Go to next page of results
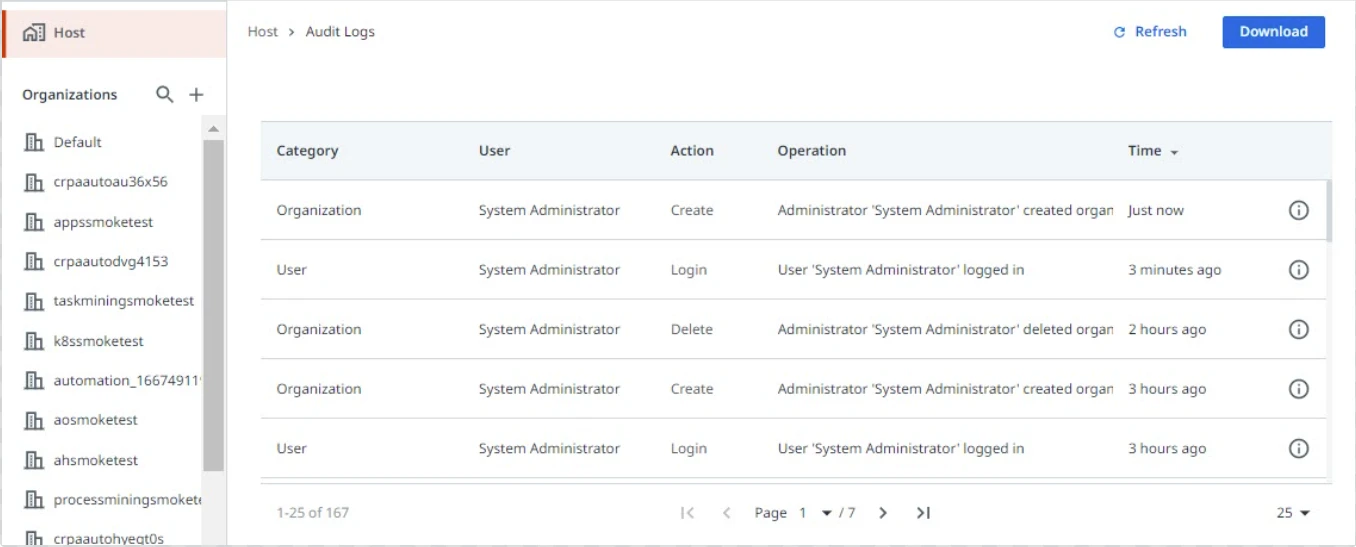This screenshot has height=547, width=1356. [x=882, y=513]
